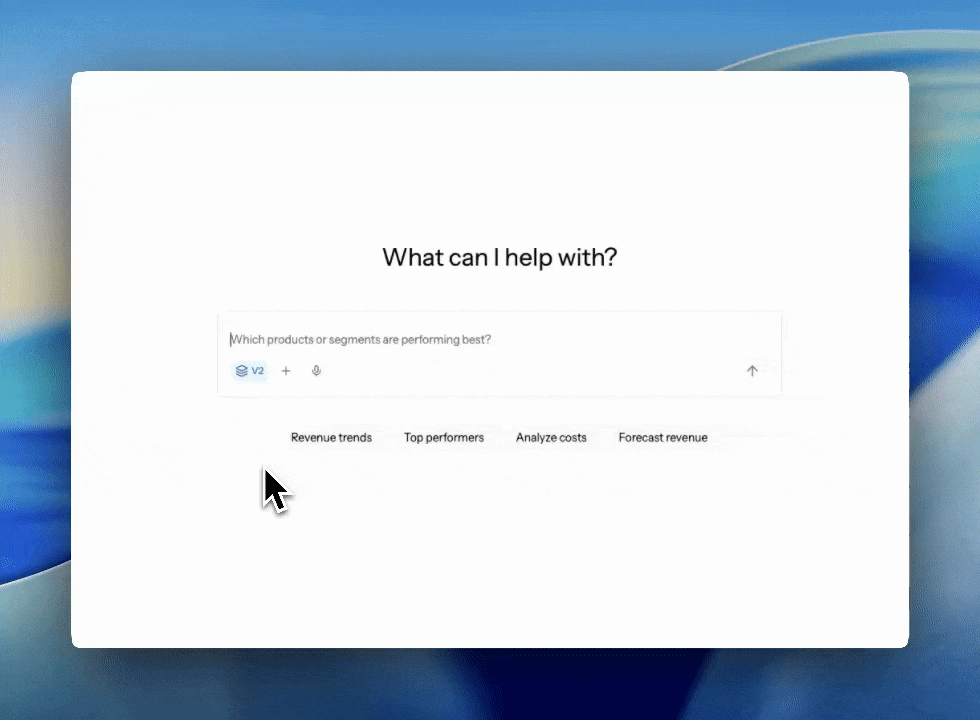
Task: Activate the microphone for voice input
Action: [316, 370]
